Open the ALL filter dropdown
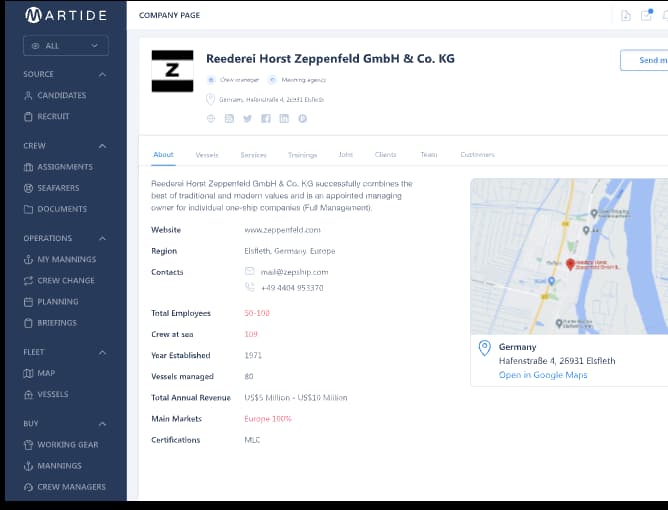The width and height of the screenshot is (668, 510). click(66, 46)
